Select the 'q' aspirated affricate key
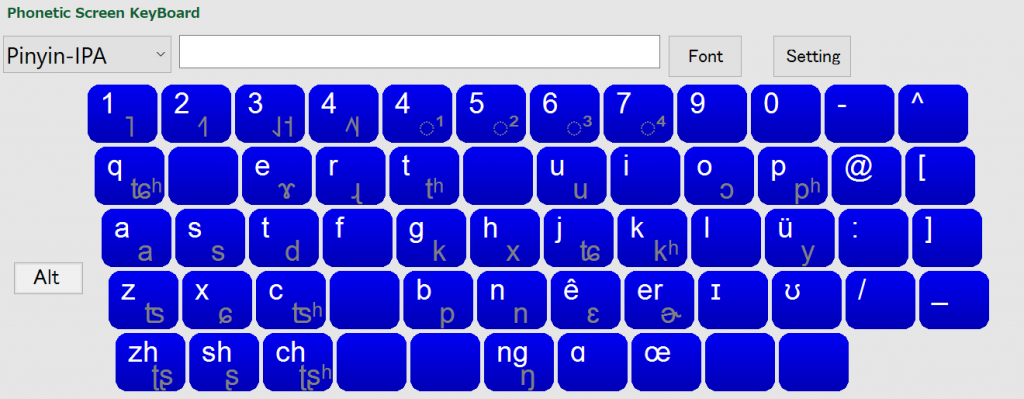The height and width of the screenshot is (399, 1024). 129,176
